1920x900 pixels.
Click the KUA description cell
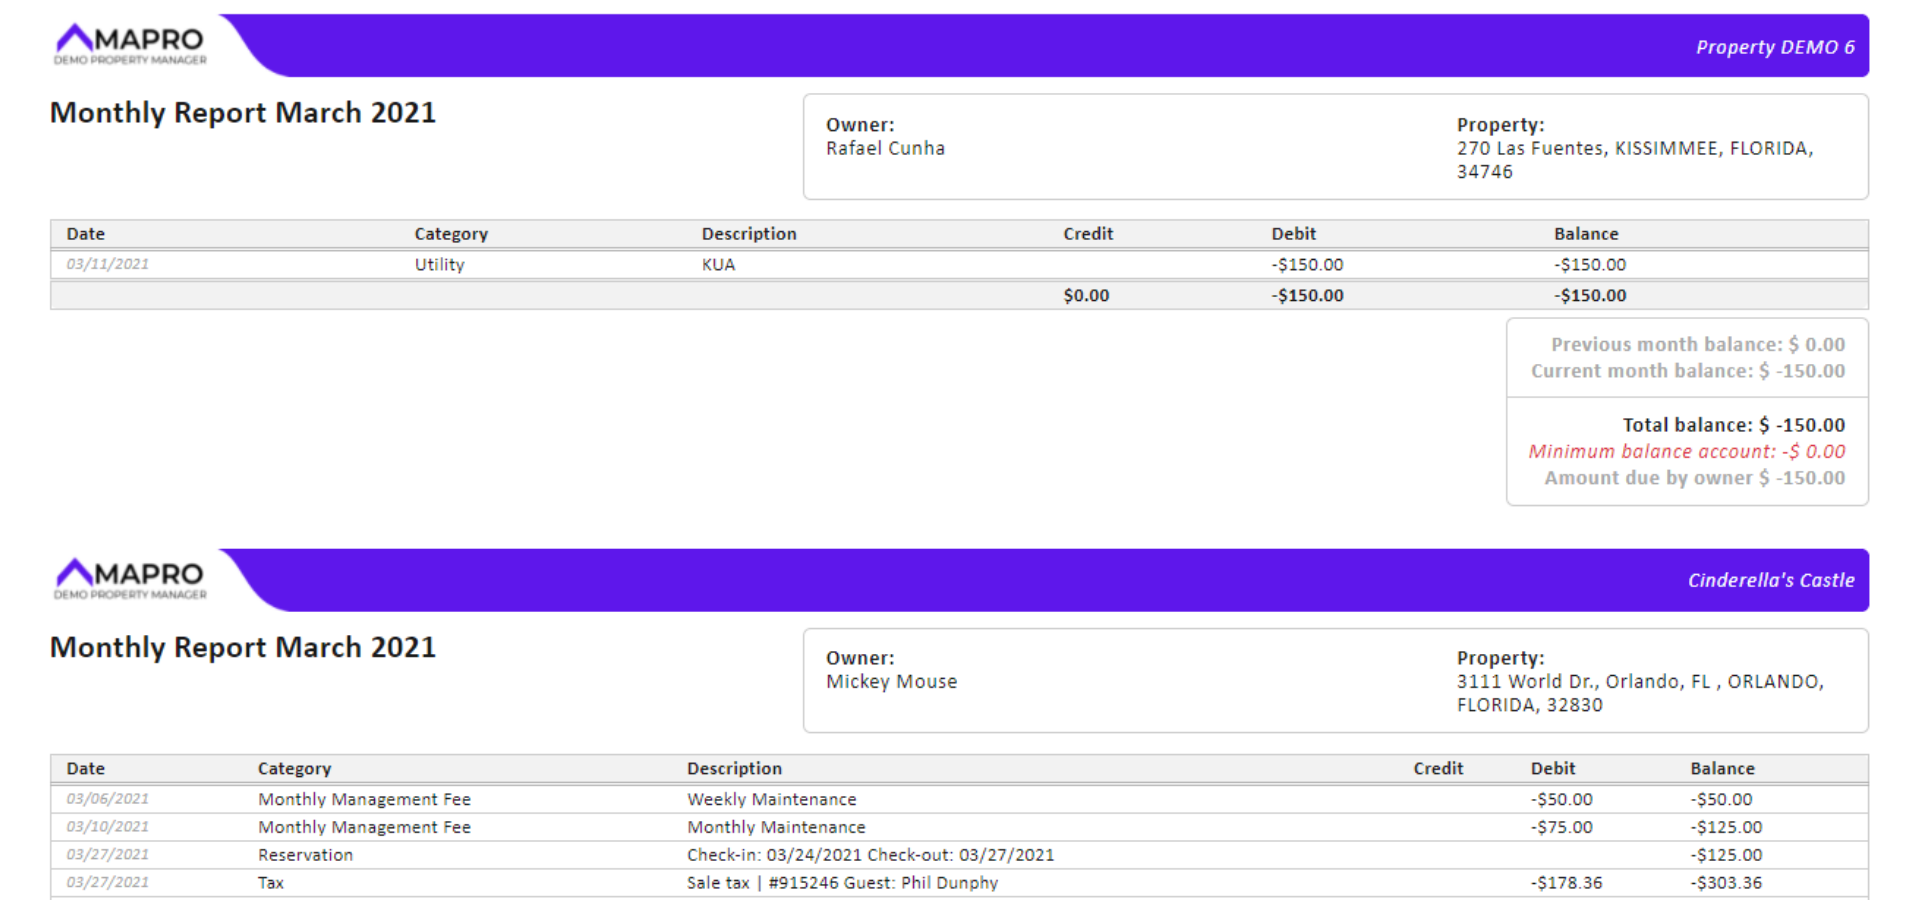pyautogui.click(x=718, y=265)
